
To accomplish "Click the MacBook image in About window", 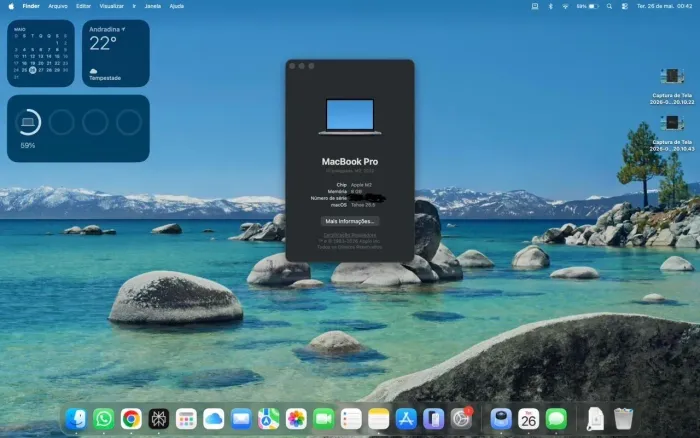I will (350, 117).
